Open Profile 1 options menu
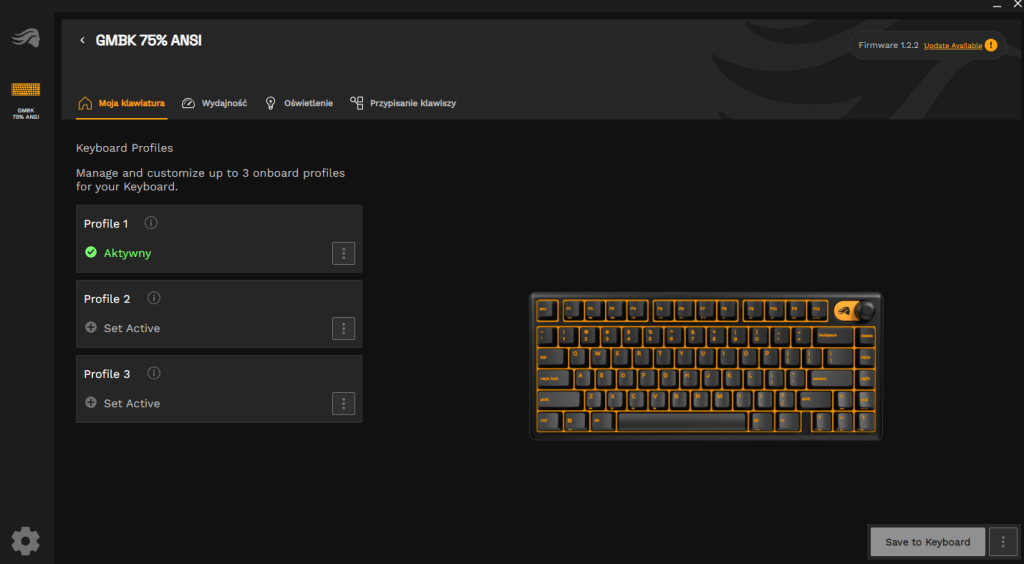1024x564 pixels. pos(344,253)
